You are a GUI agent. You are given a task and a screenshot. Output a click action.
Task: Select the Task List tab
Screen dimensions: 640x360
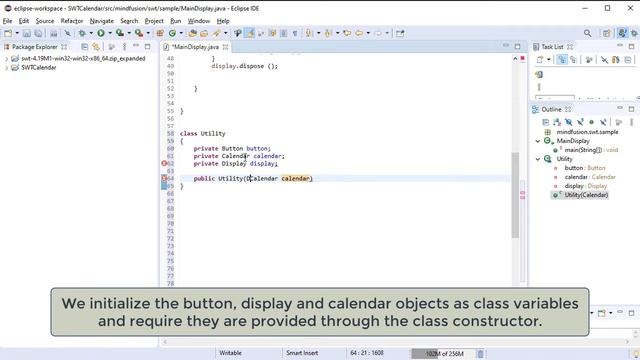click(552, 47)
